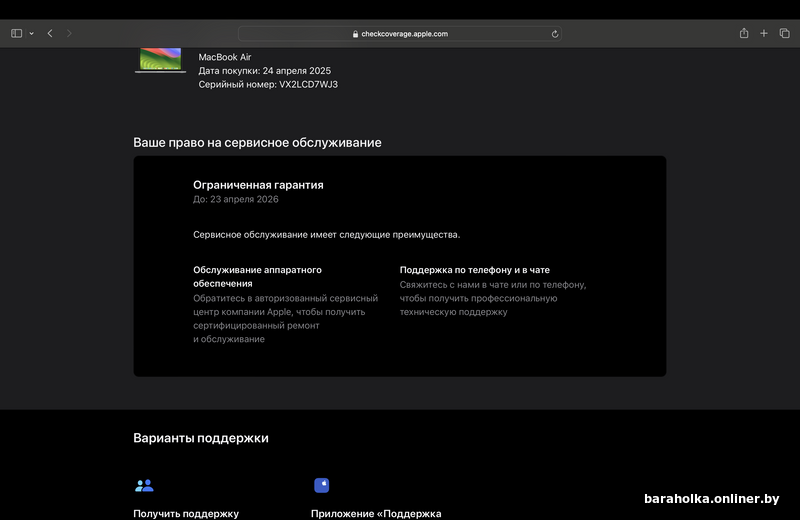
Task: Open the Получить поддержку link
Action: click(186, 513)
